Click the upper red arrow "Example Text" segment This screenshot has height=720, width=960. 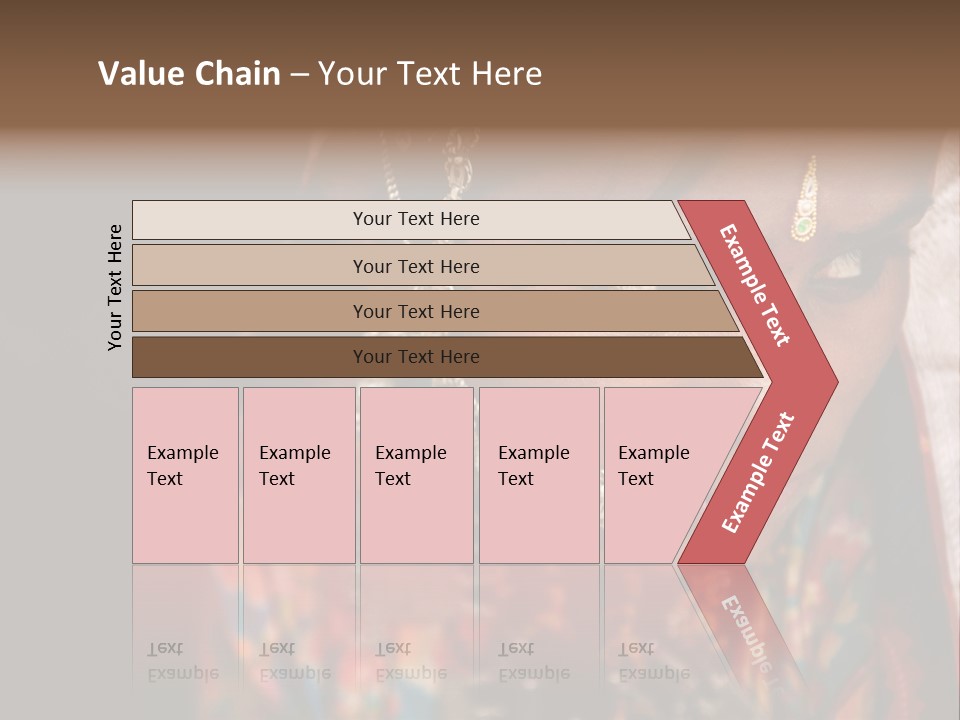(756, 286)
